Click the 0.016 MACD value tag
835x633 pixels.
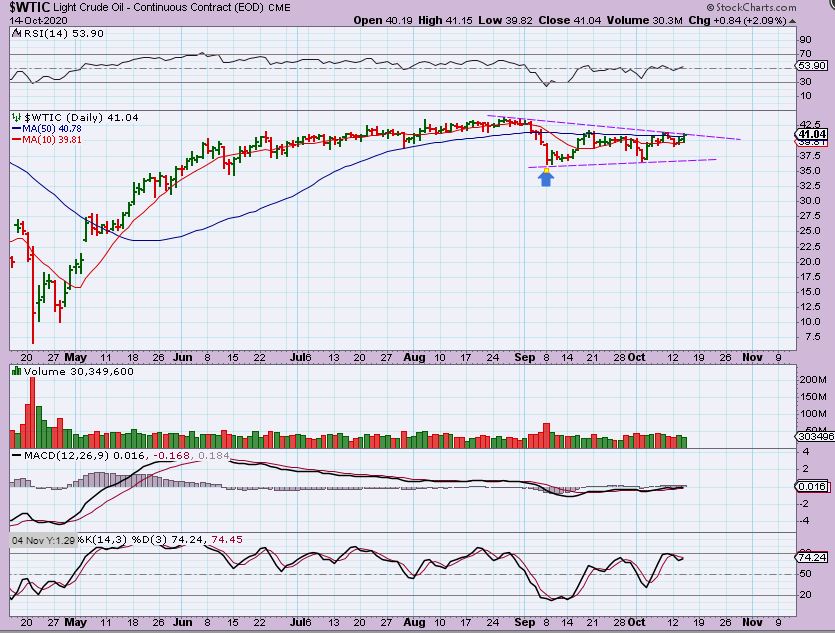click(x=810, y=486)
